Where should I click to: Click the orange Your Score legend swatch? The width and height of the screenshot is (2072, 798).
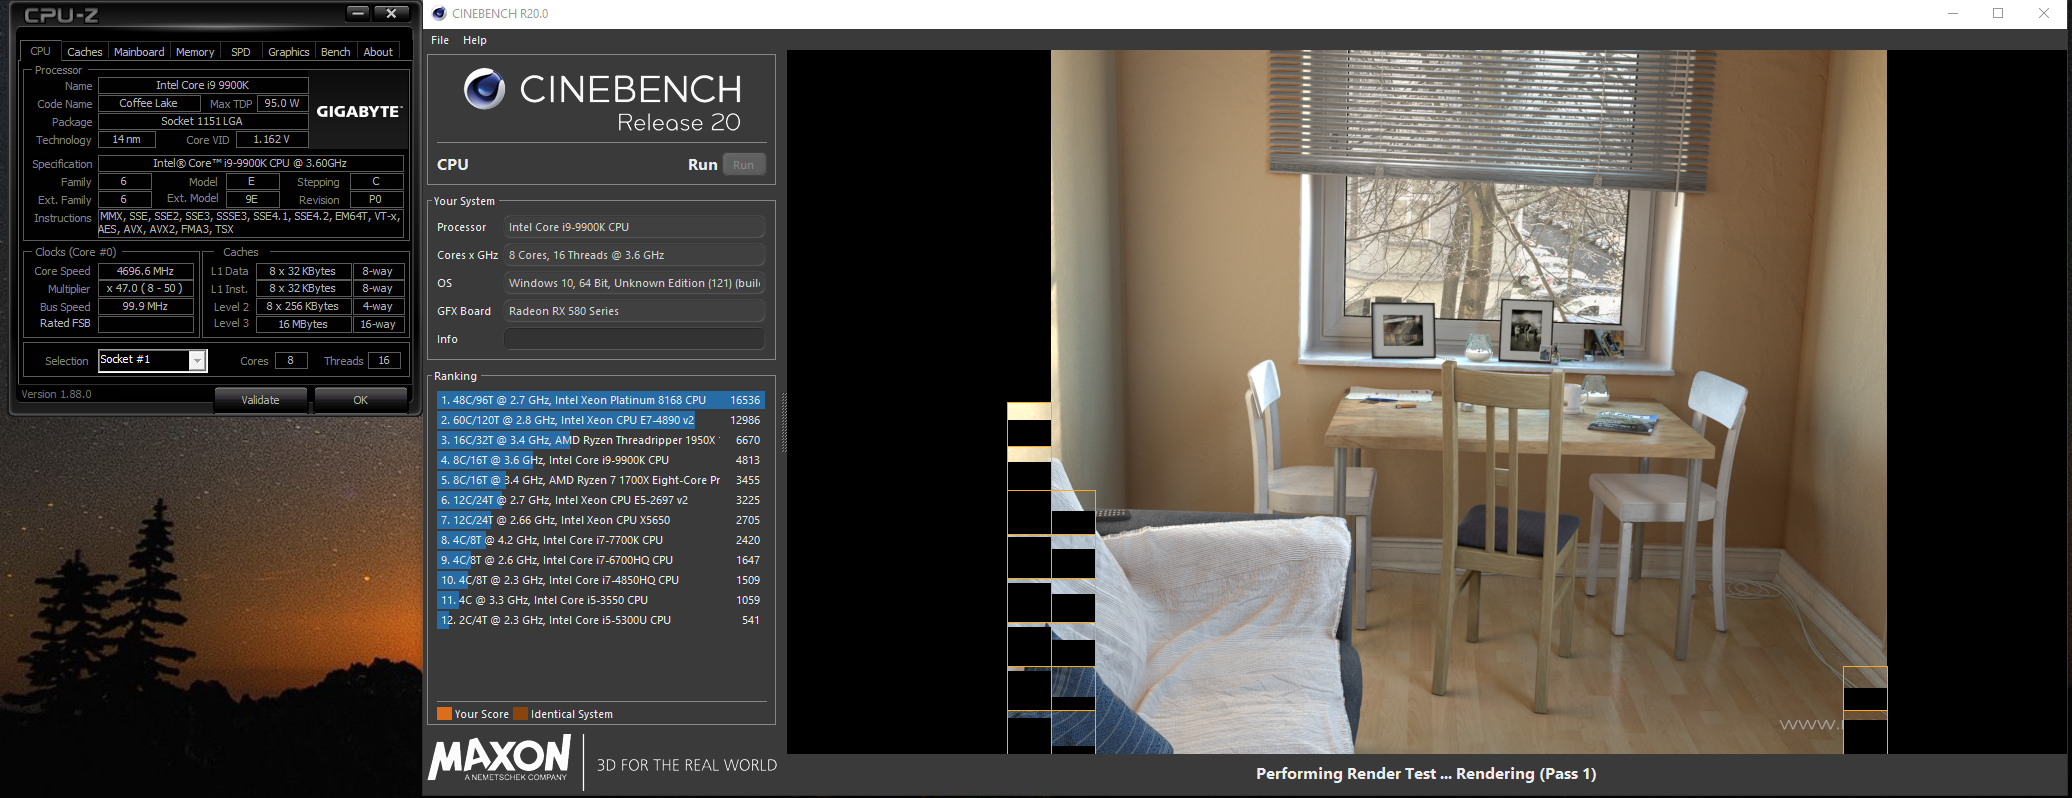pyautogui.click(x=445, y=714)
